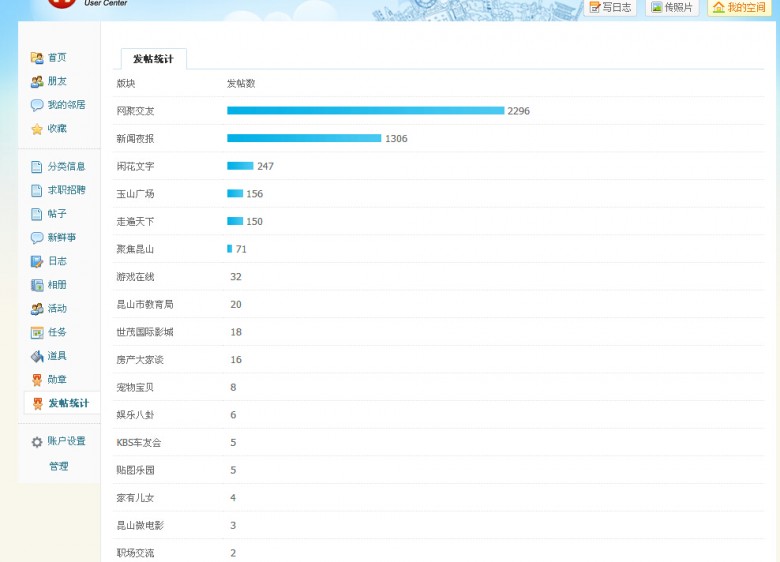780x562 pixels.
Task: Click the 游戏在线 row label
Action: point(135,277)
